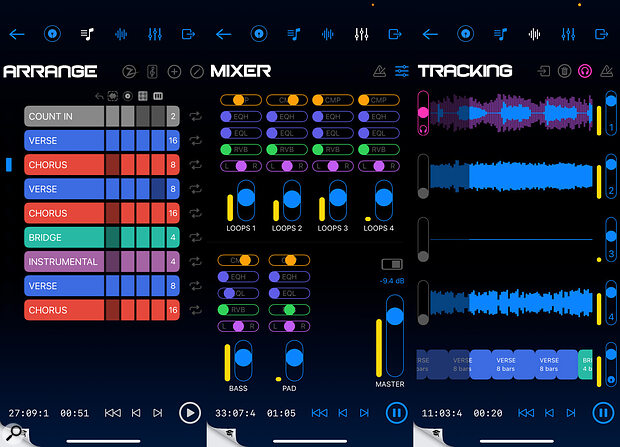Screen dimensions: 620x447
Task: Tap the undo arrow above section list
Action: pos(99,96)
